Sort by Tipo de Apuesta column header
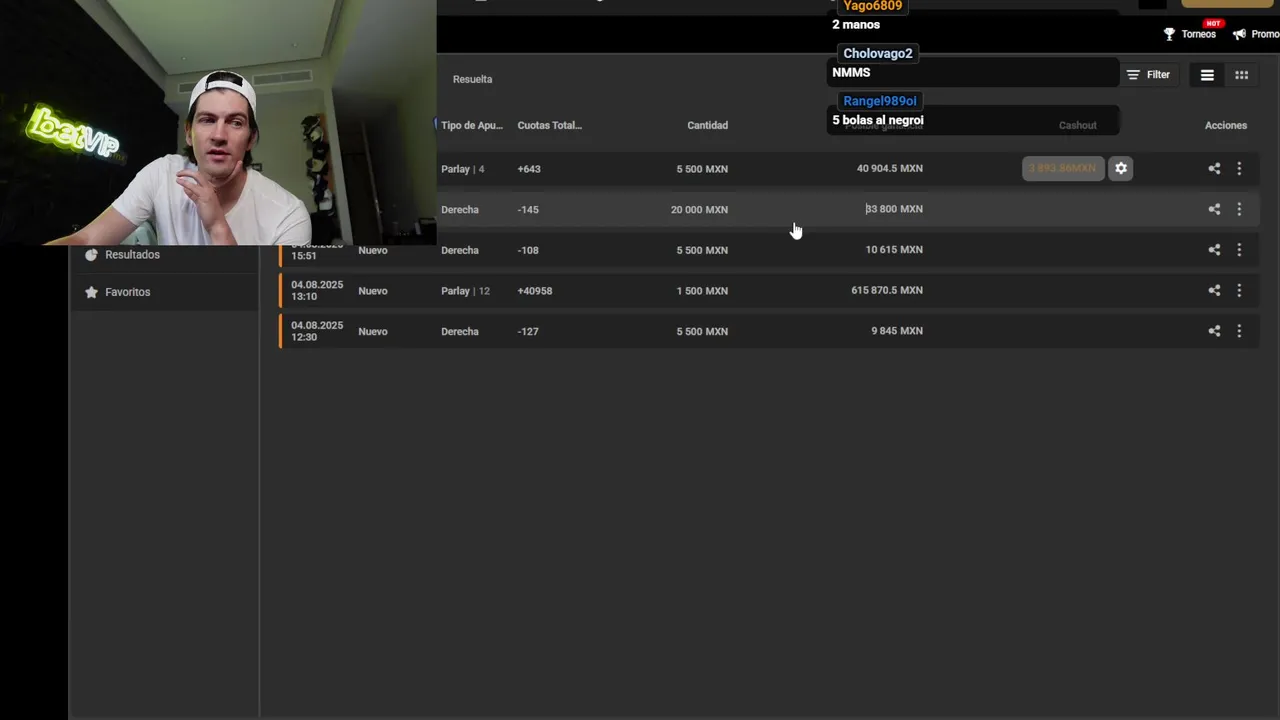Image resolution: width=1280 pixels, height=720 pixels. click(472, 125)
